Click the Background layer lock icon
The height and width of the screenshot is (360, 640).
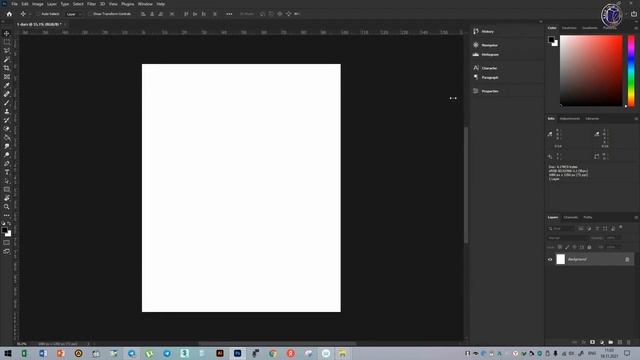pos(627,259)
